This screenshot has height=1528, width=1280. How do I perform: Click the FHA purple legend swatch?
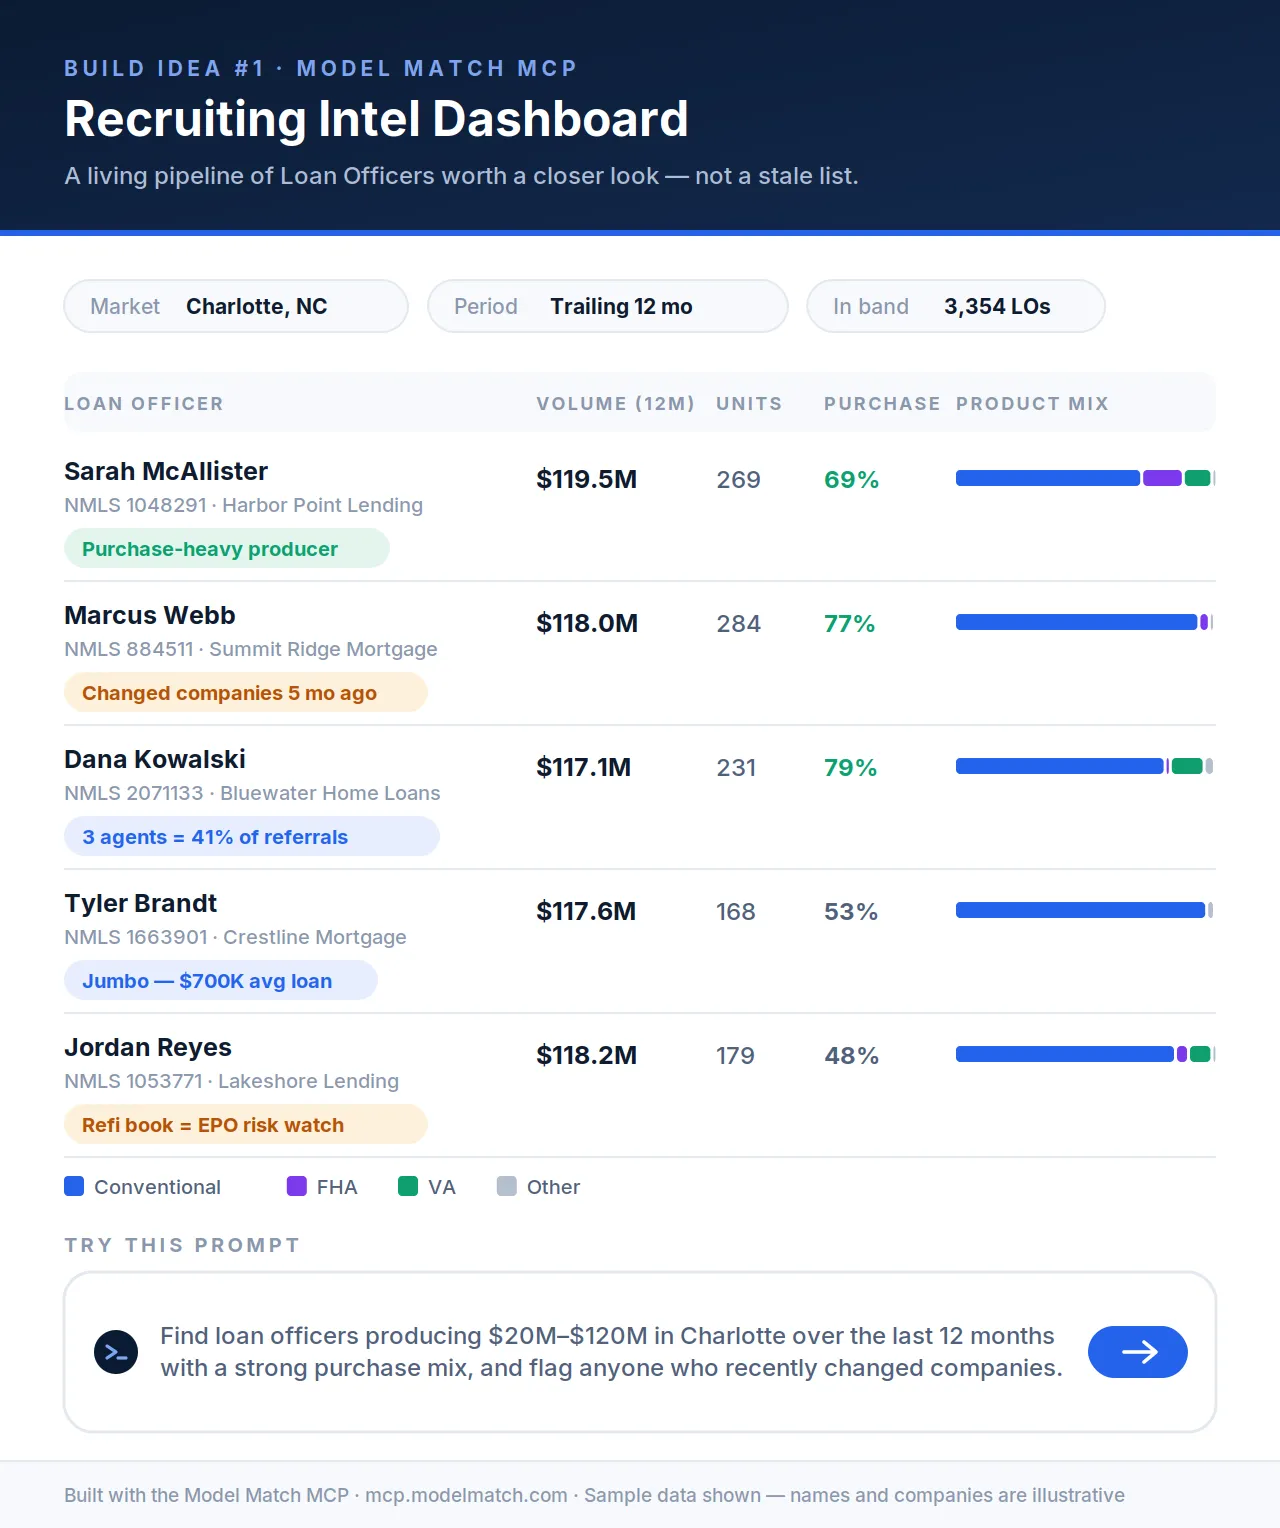(297, 1186)
